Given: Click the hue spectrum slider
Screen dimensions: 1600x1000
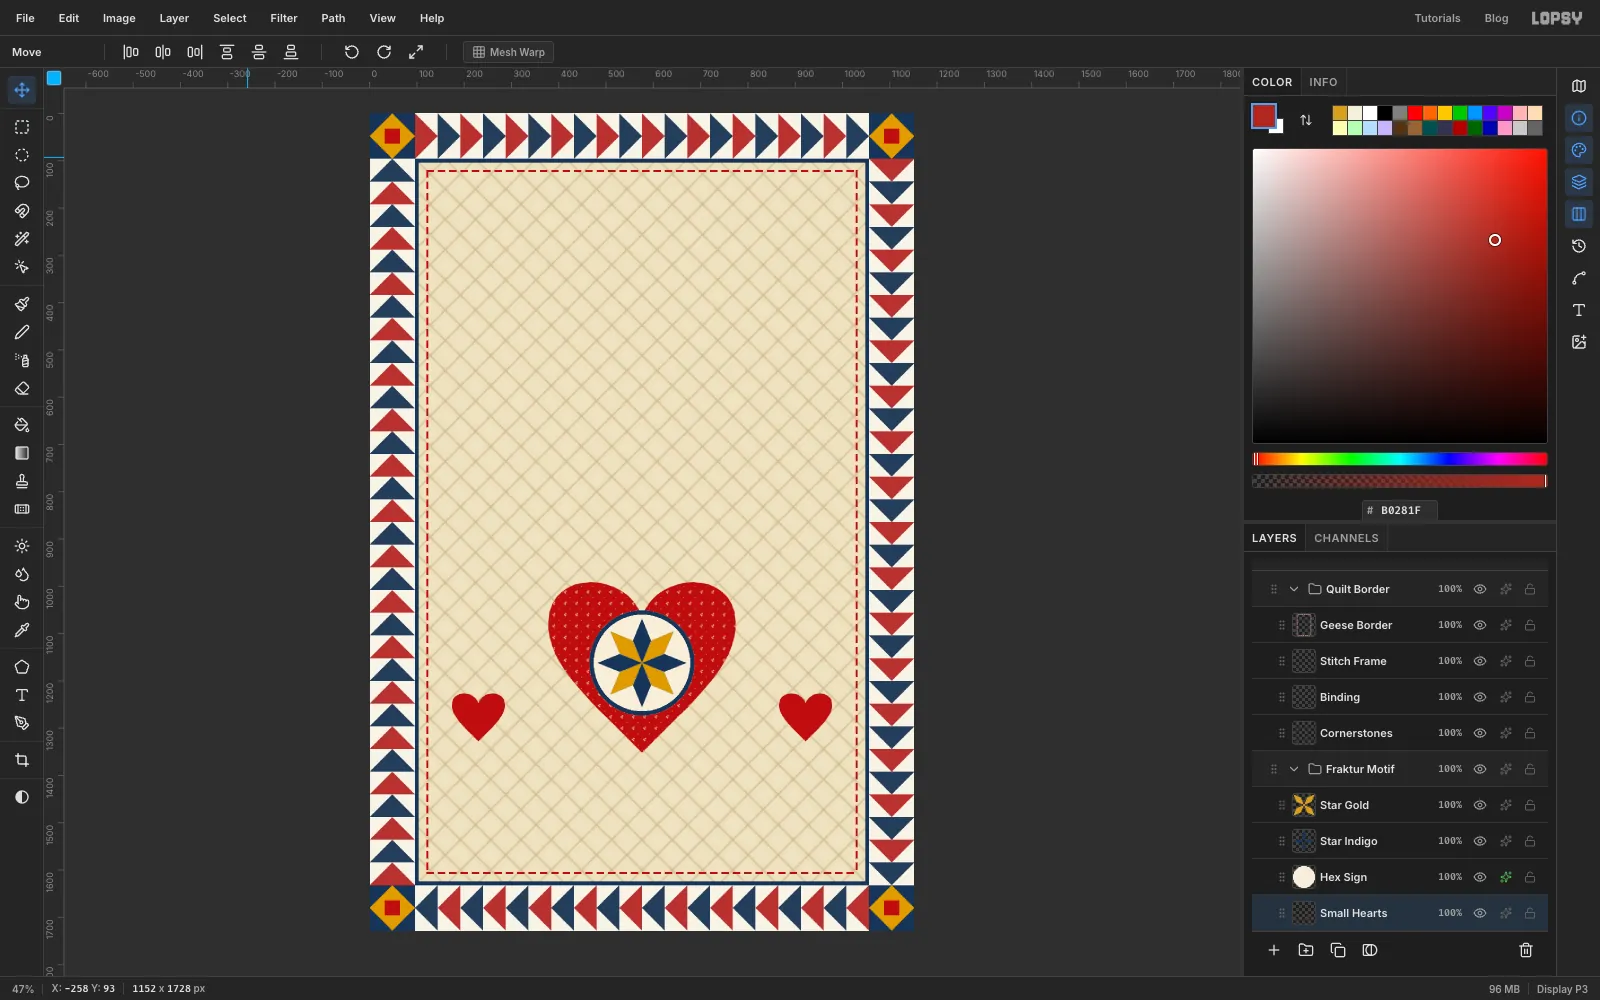Looking at the screenshot, I should 1400,459.
